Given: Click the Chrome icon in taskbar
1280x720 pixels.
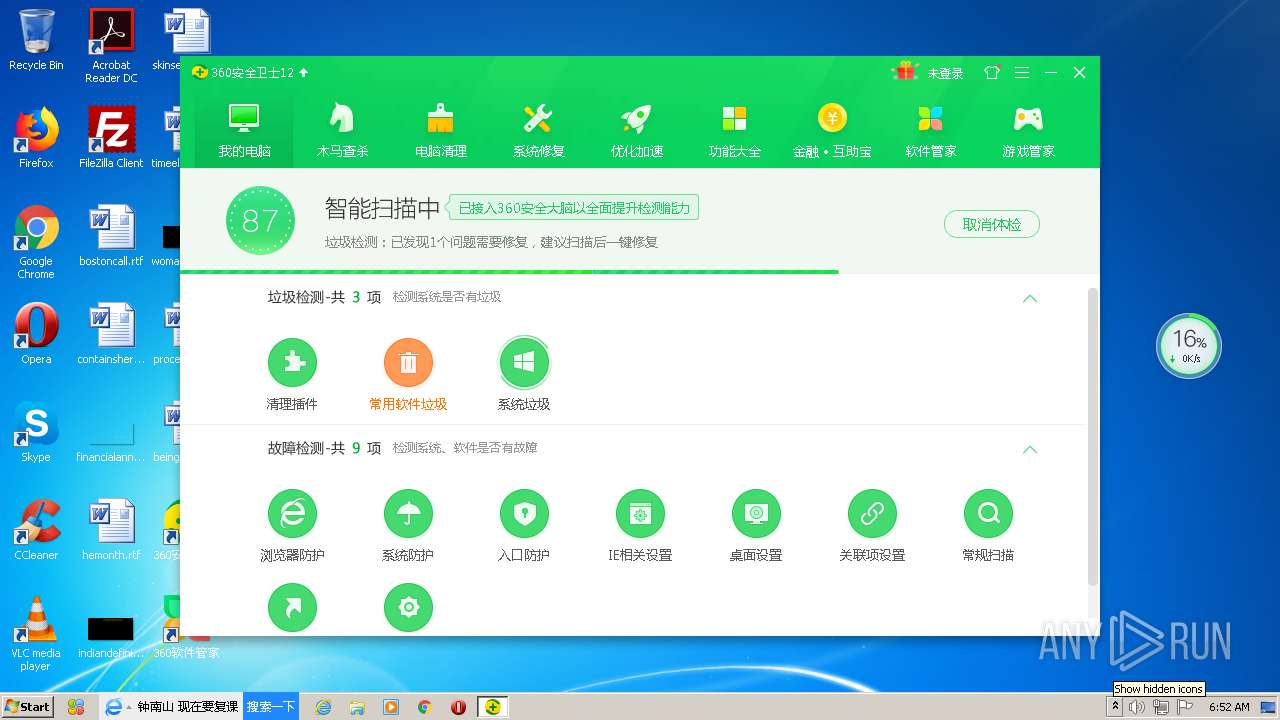Looking at the screenshot, I should coord(424,707).
